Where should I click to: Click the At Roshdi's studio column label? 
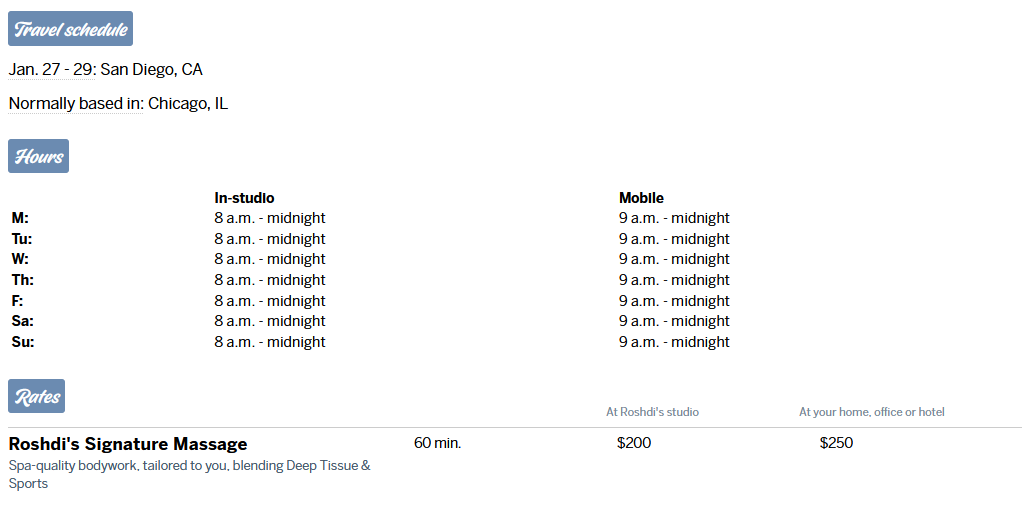652,412
